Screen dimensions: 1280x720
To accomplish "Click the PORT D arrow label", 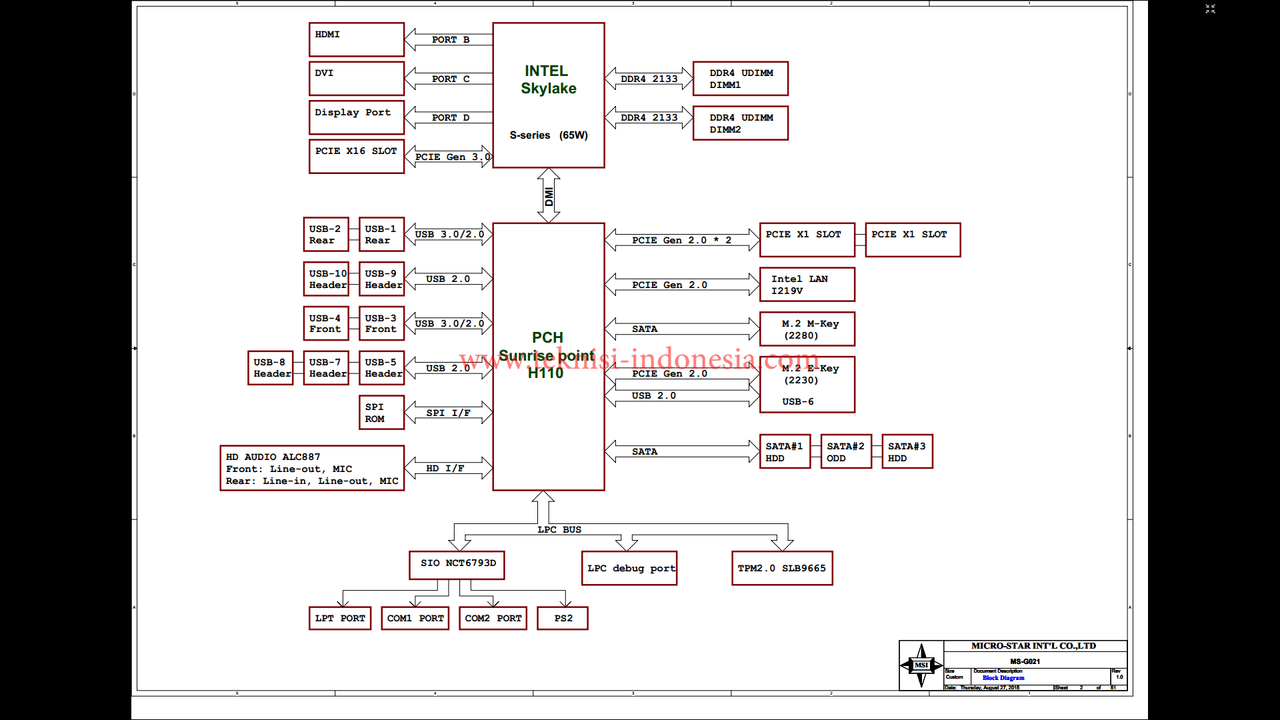I will point(451,118).
